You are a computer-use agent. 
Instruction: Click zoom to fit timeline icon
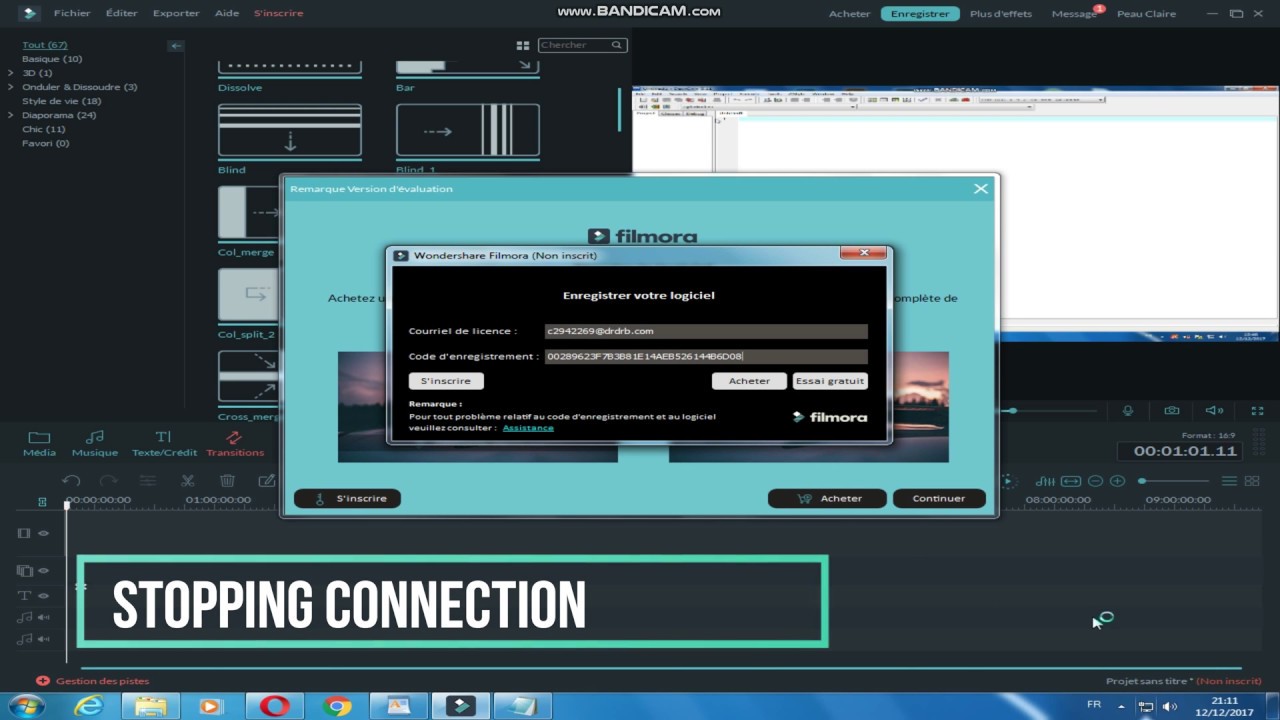coord(1070,481)
